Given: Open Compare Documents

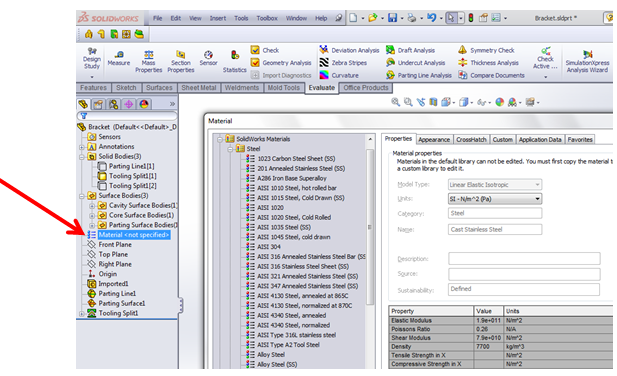Looking at the screenshot, I should [x=491, y=75].
